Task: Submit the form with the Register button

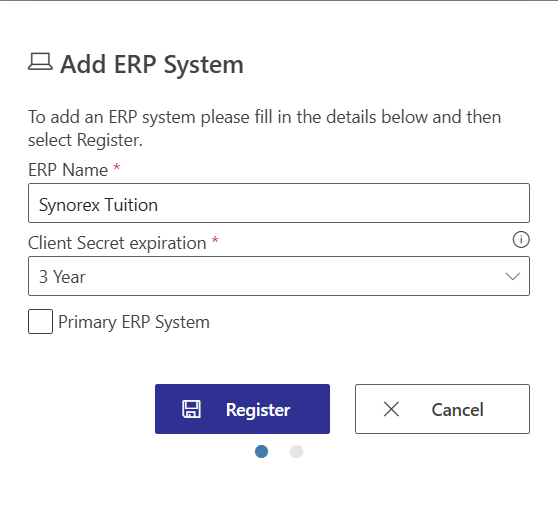Action: pyautogui.click(x=242, y=409)
